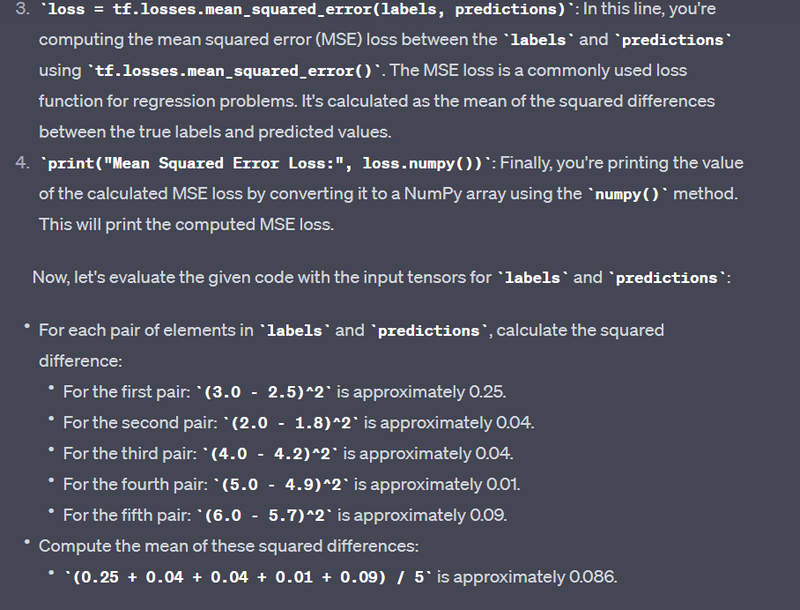This screenshot has height=610, width=800.
Task: Click 'predictions' code in the 'Now, let's evaluate' line
Action: pos(667,278)
